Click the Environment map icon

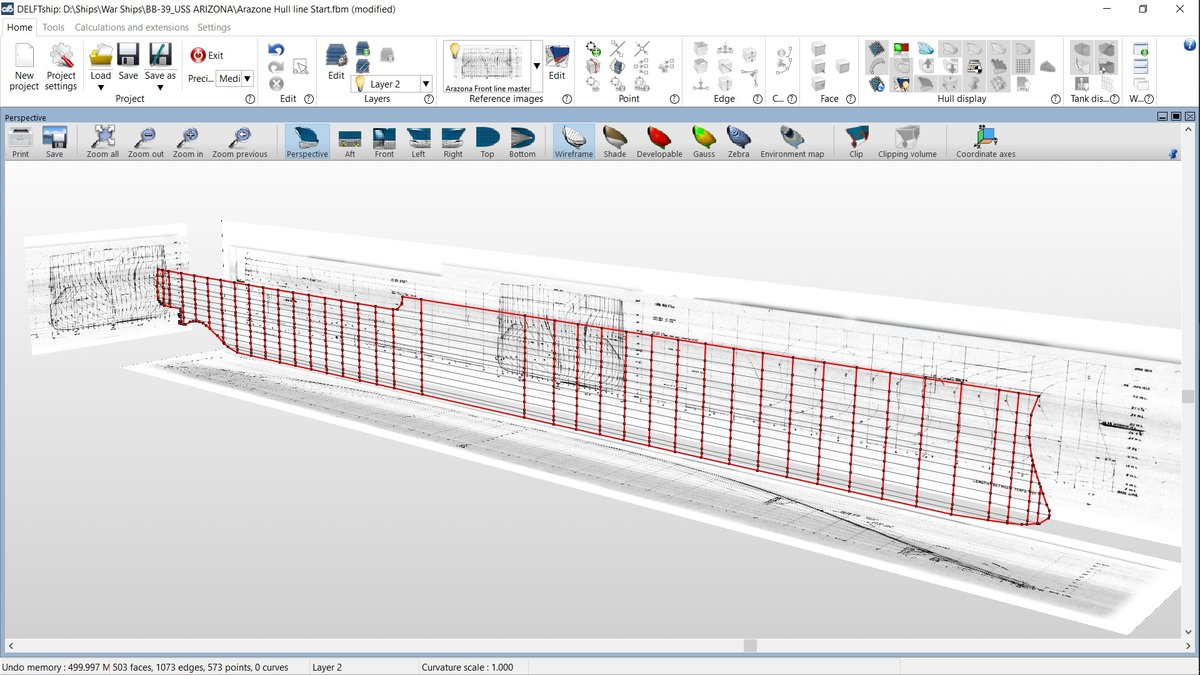[x=792, y=142]
